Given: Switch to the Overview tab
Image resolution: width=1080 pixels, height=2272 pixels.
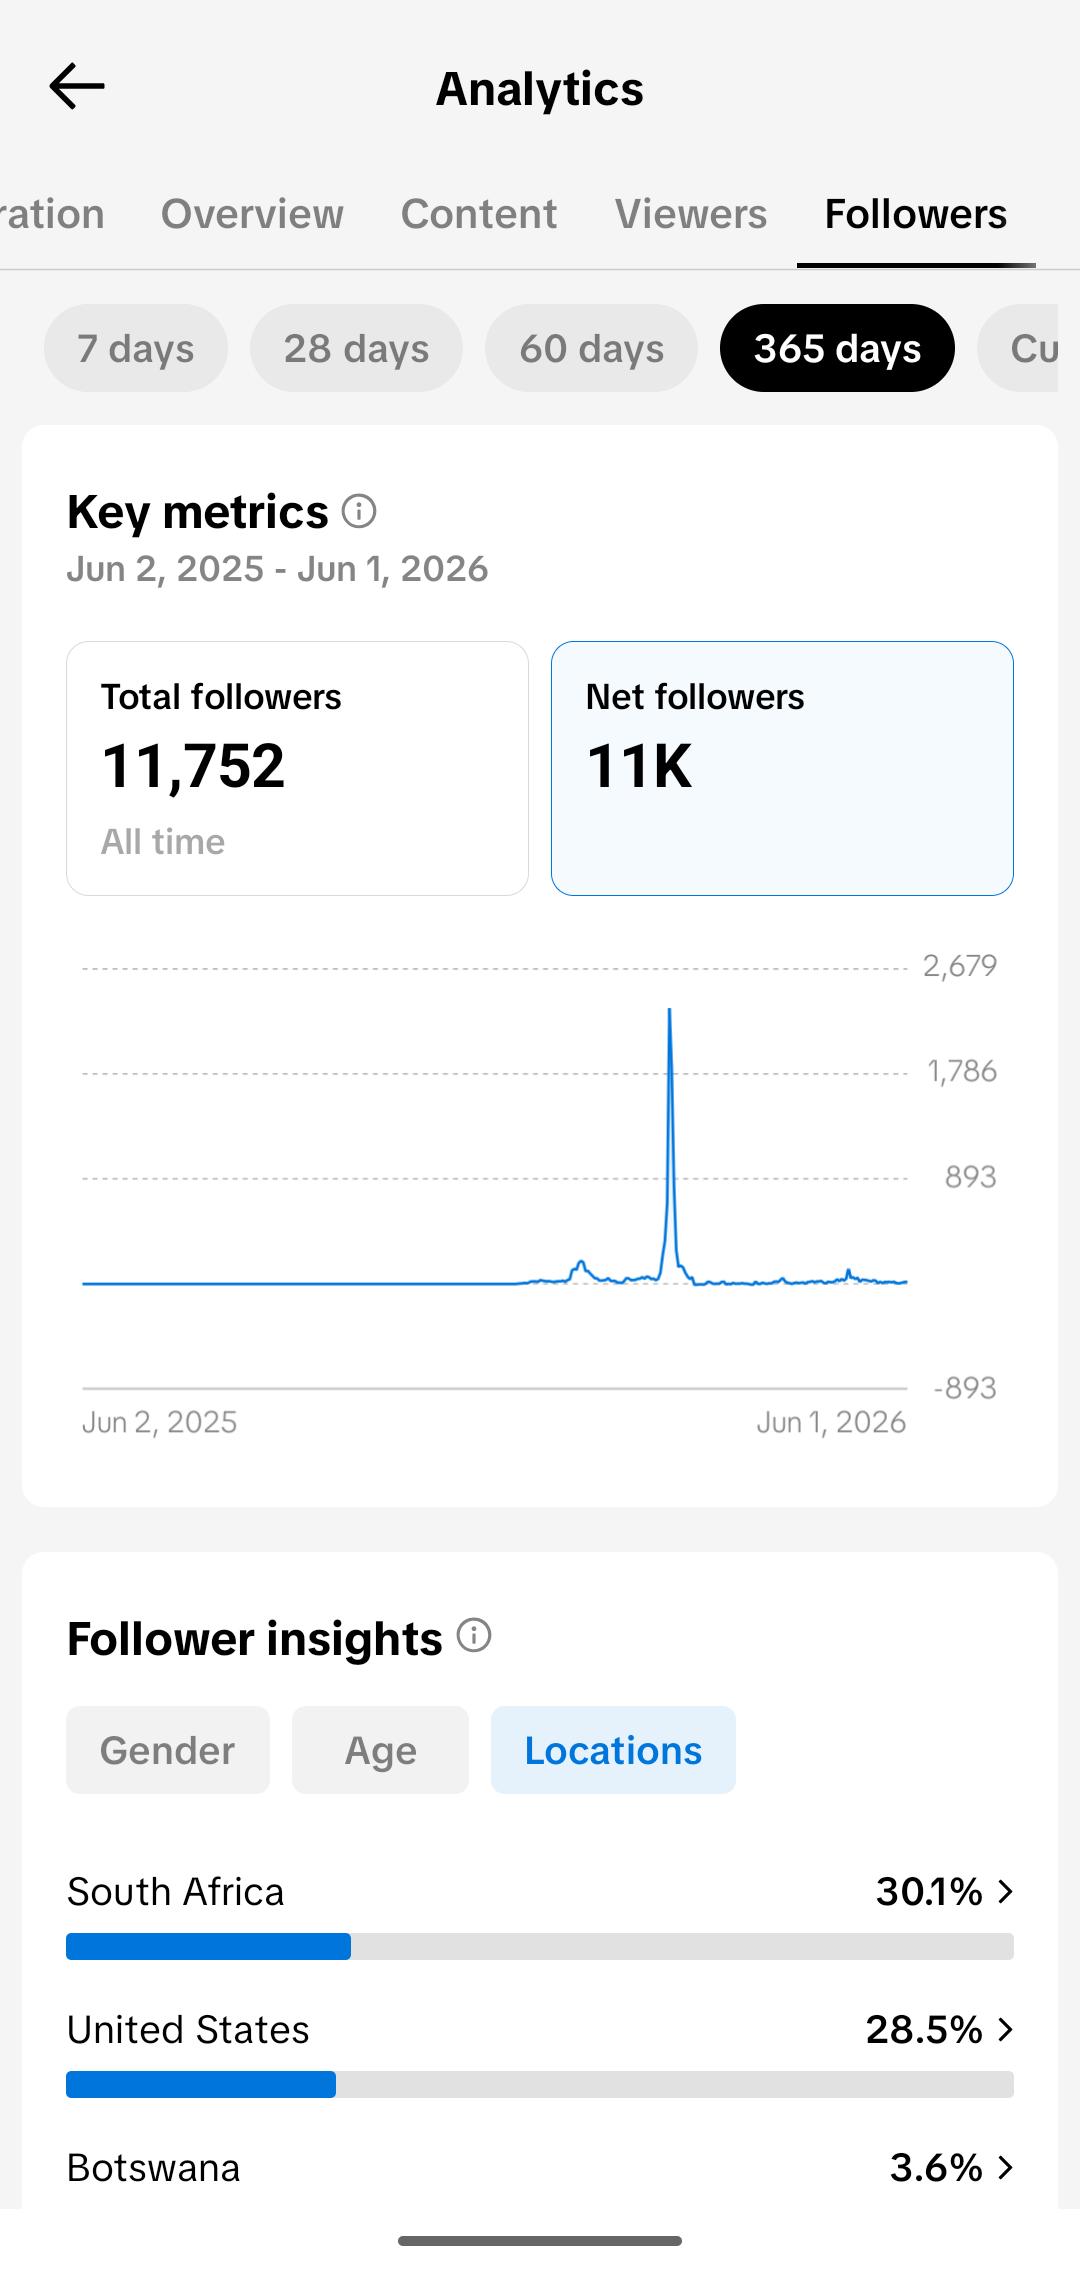Looking at the screenshot, I should (252, 214).
